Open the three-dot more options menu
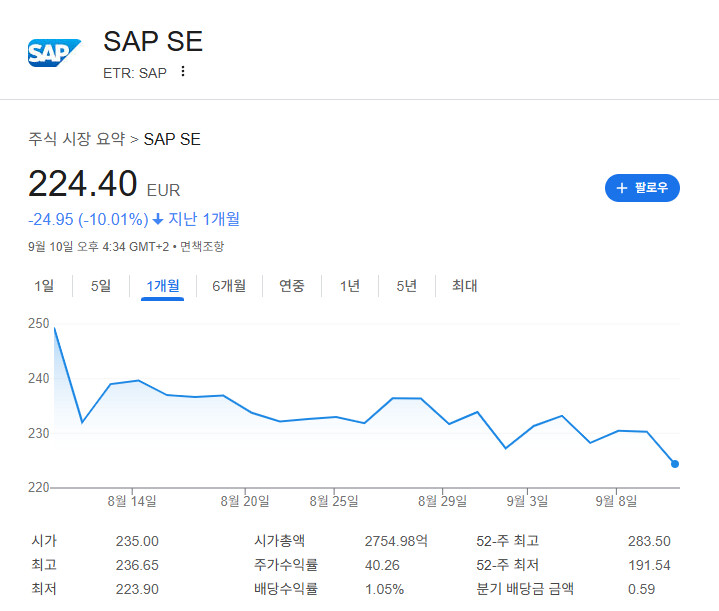The width and height of the screenshot is (719, 611). [183, 72]
